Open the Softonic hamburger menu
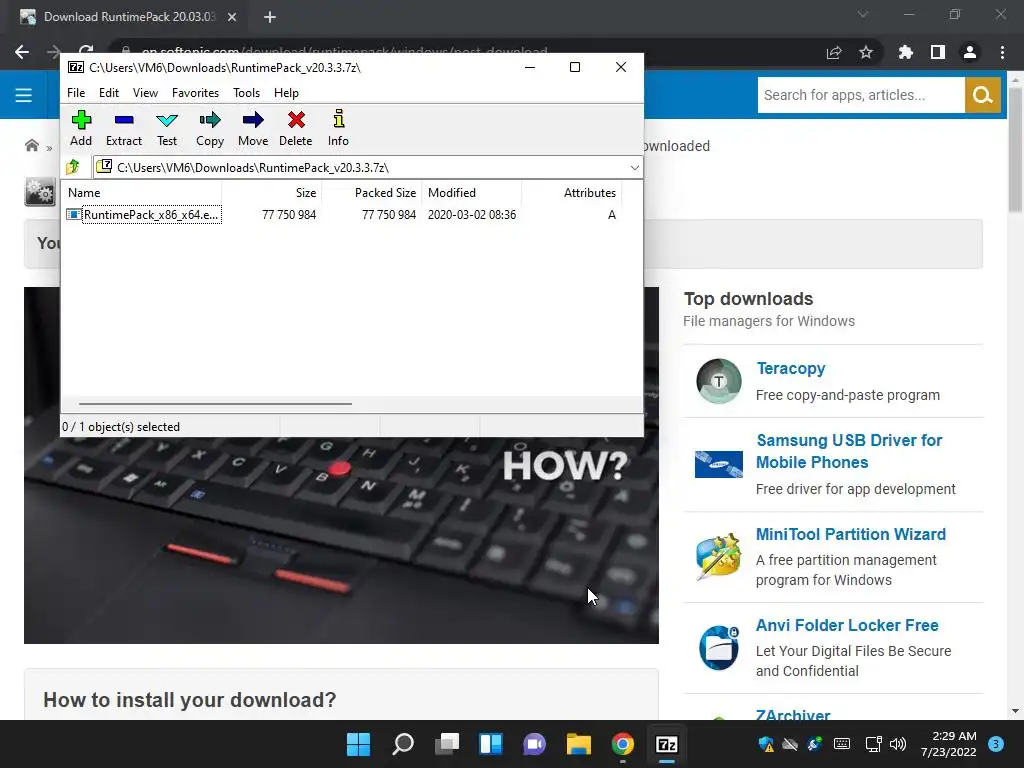 (24, 95)
